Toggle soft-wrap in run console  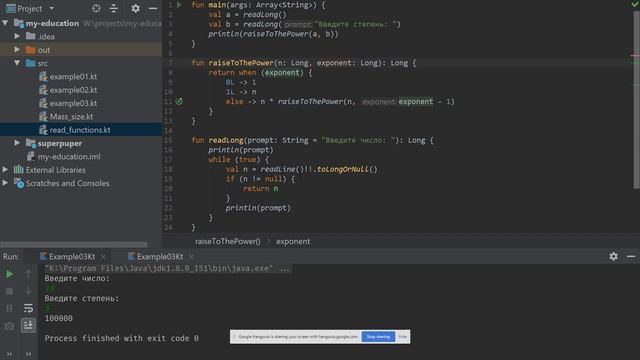pyautogui.click(x=28, y=308)
